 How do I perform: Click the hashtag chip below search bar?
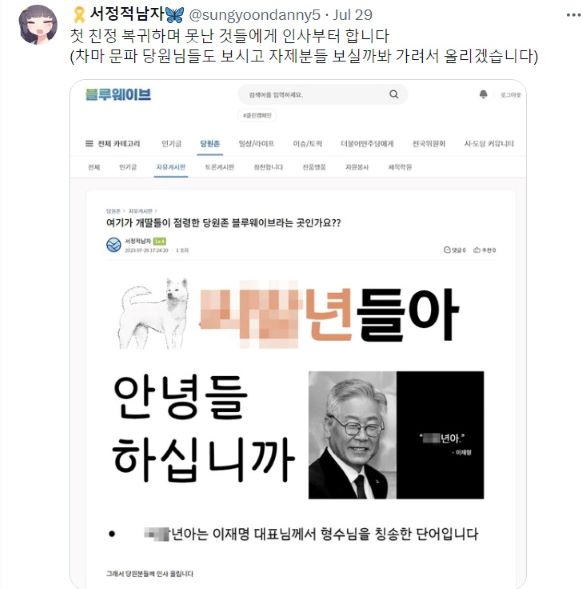coord(257,115)
